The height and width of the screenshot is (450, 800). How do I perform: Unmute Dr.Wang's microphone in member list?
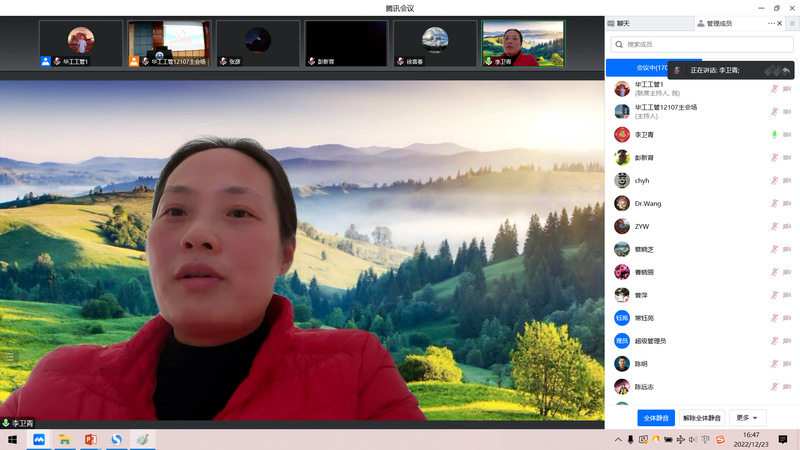tap(774, 204)
